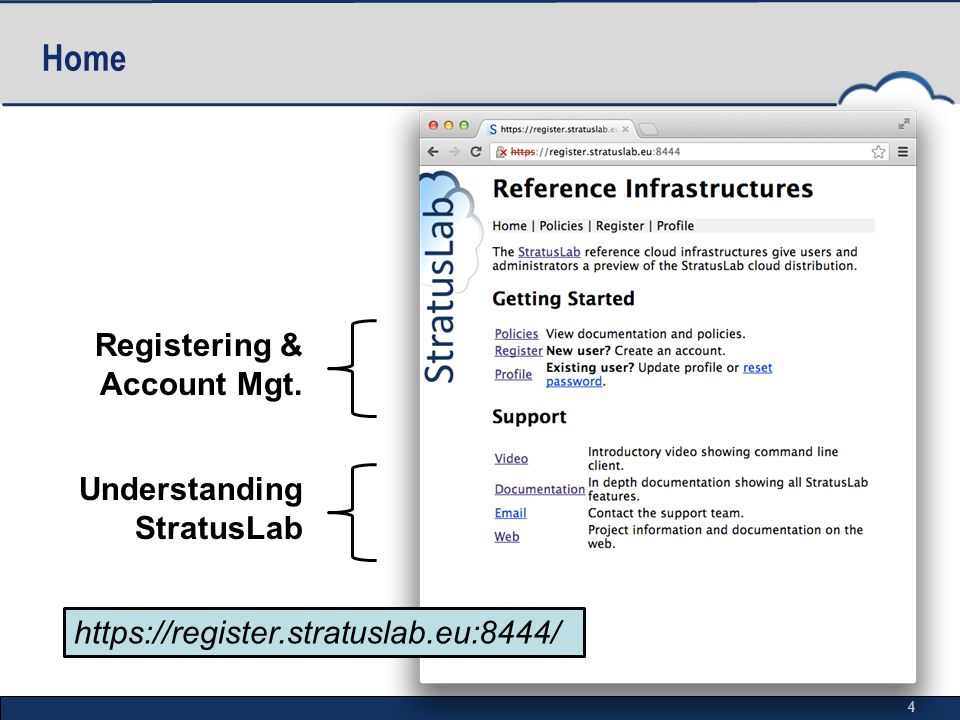Click the insecure https lock icon

pos(501,152)
